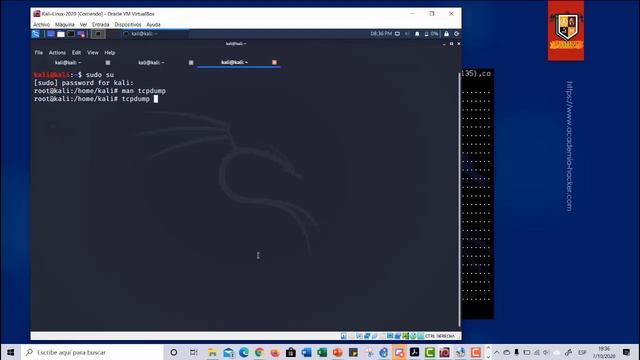Open File Explorer from the taskbar

[212, 352]
